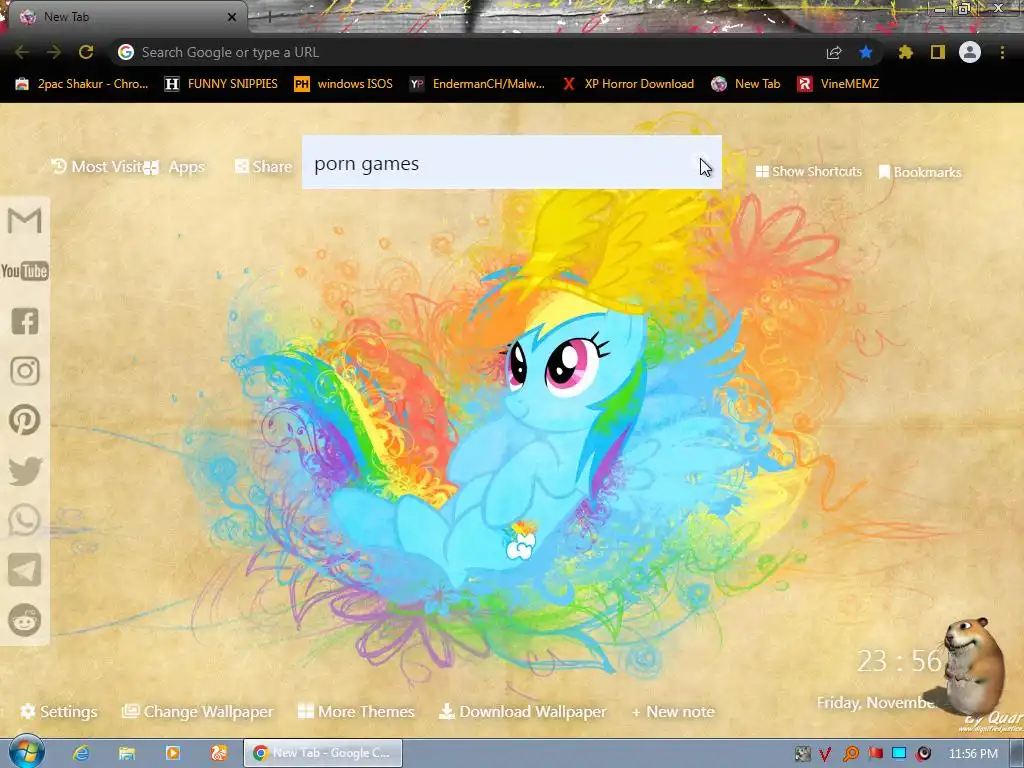
Task: Open windows ISOS bookmark
Action: click(343, 84)
